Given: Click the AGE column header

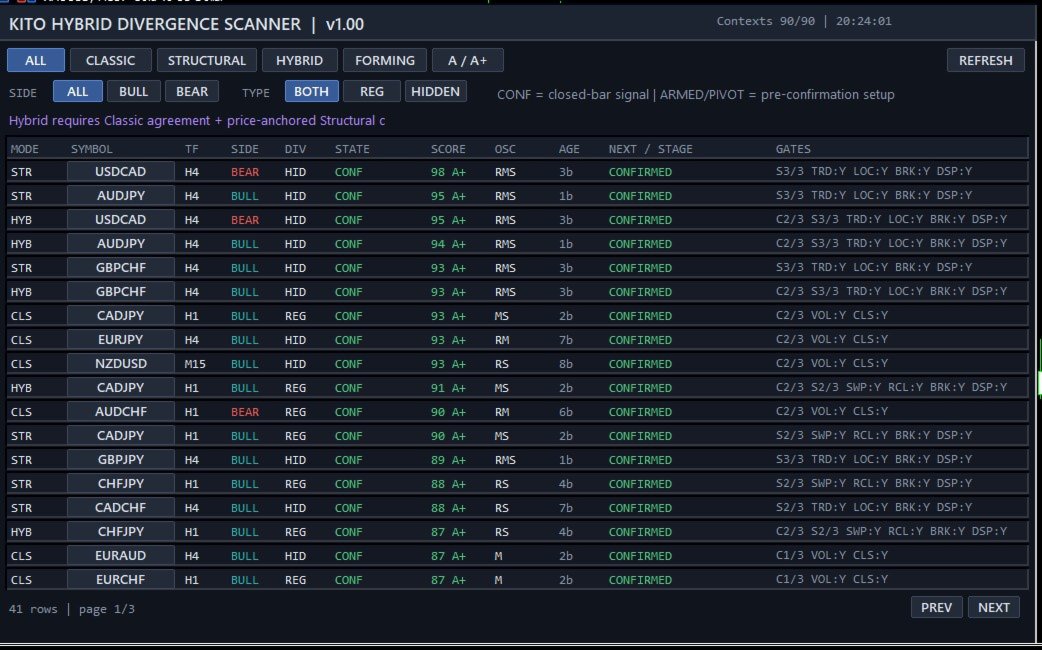Looking at the screenshot, I should click(569, 149).
